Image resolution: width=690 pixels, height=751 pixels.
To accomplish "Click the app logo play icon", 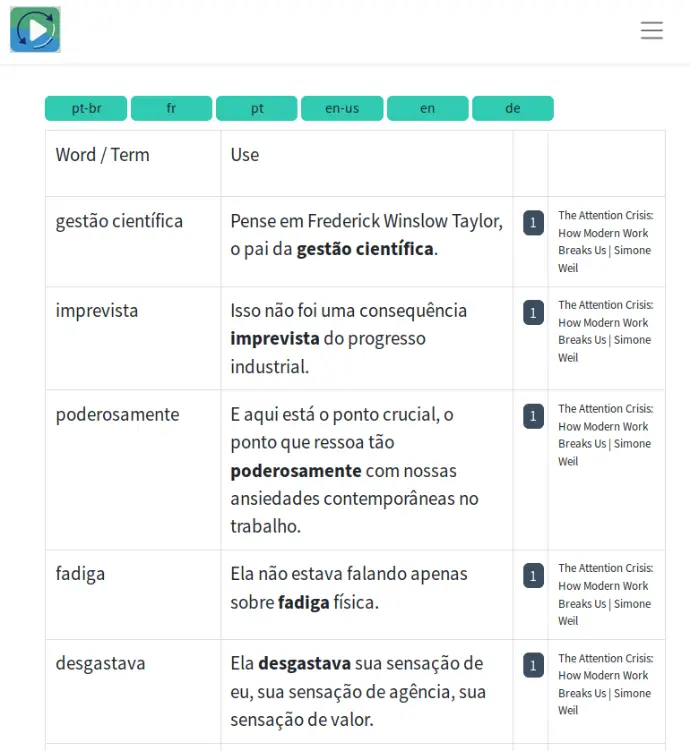I will click(x=35, y=30).
